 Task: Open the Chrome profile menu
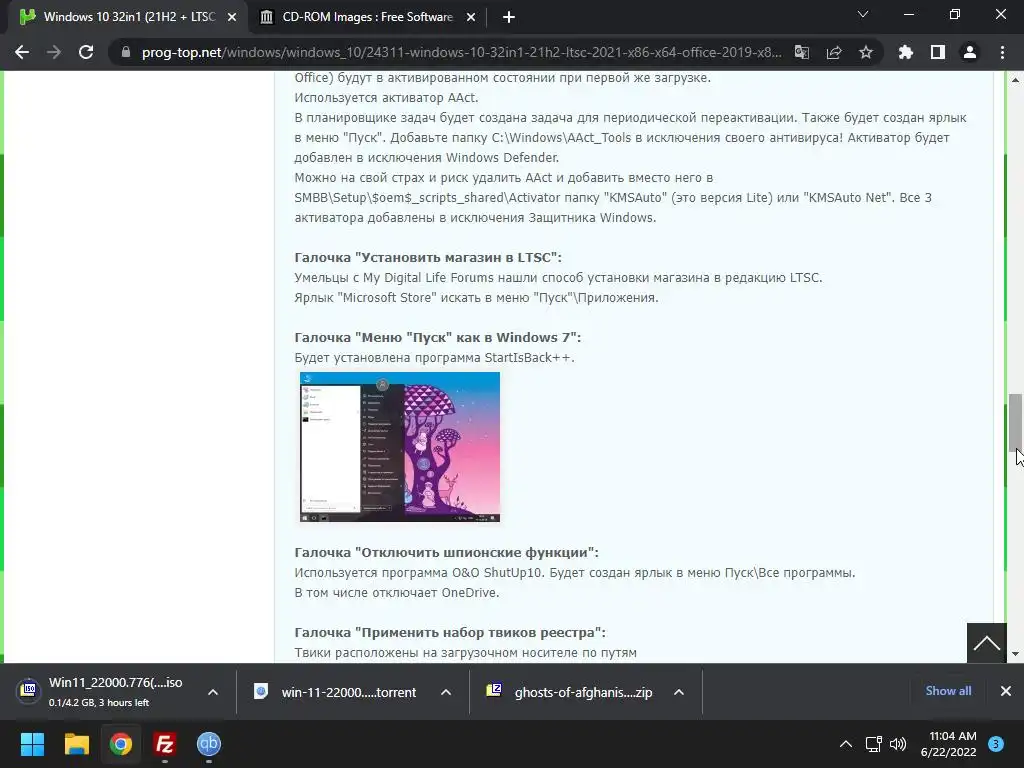click(969, 52)
